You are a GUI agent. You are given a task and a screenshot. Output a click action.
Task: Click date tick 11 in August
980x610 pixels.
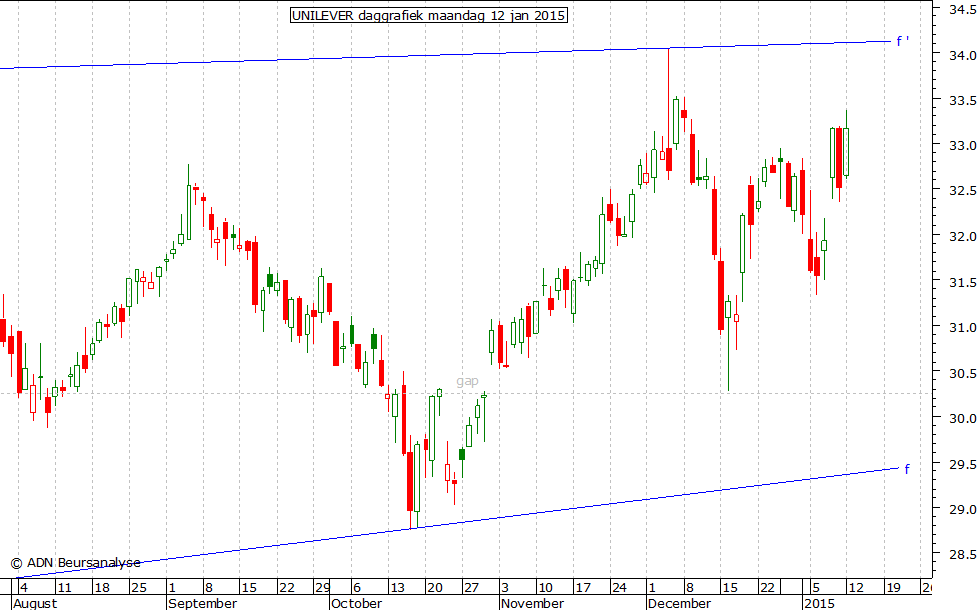(64, 588)
